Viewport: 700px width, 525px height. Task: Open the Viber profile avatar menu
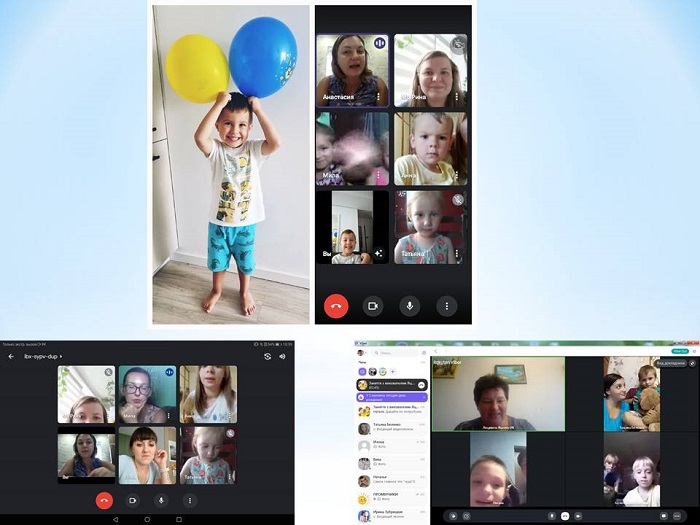(361, 353)
